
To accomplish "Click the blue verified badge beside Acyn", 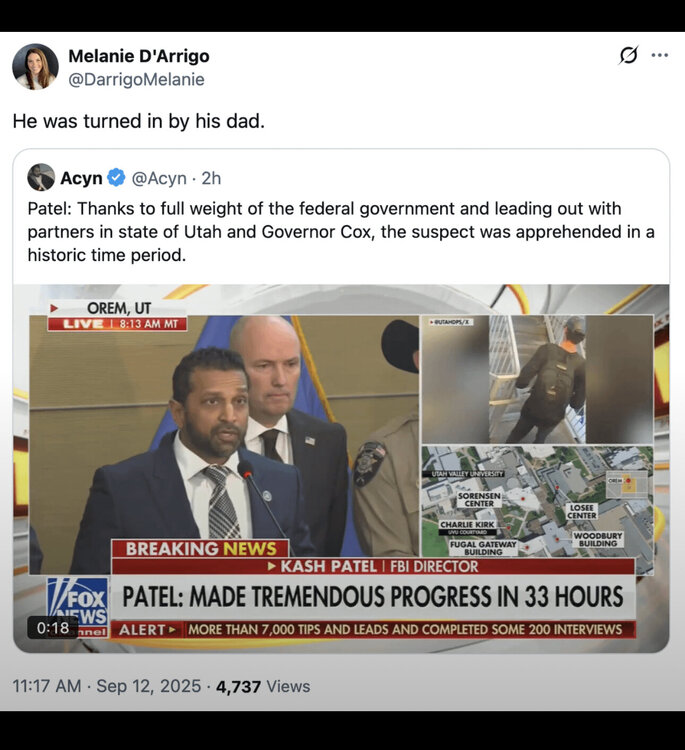I will [x=116, y=177].
